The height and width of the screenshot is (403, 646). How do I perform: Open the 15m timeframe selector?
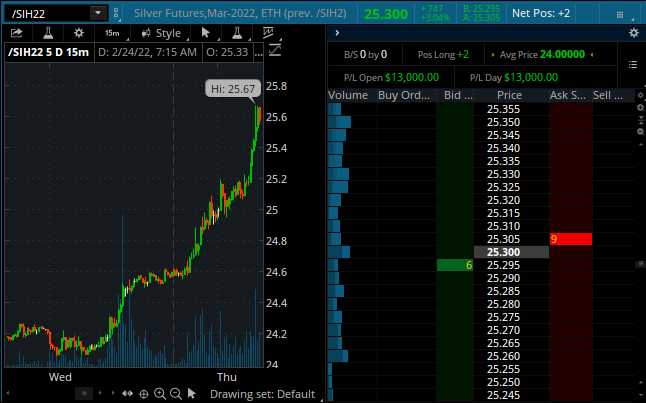click(x=112, y=33)
